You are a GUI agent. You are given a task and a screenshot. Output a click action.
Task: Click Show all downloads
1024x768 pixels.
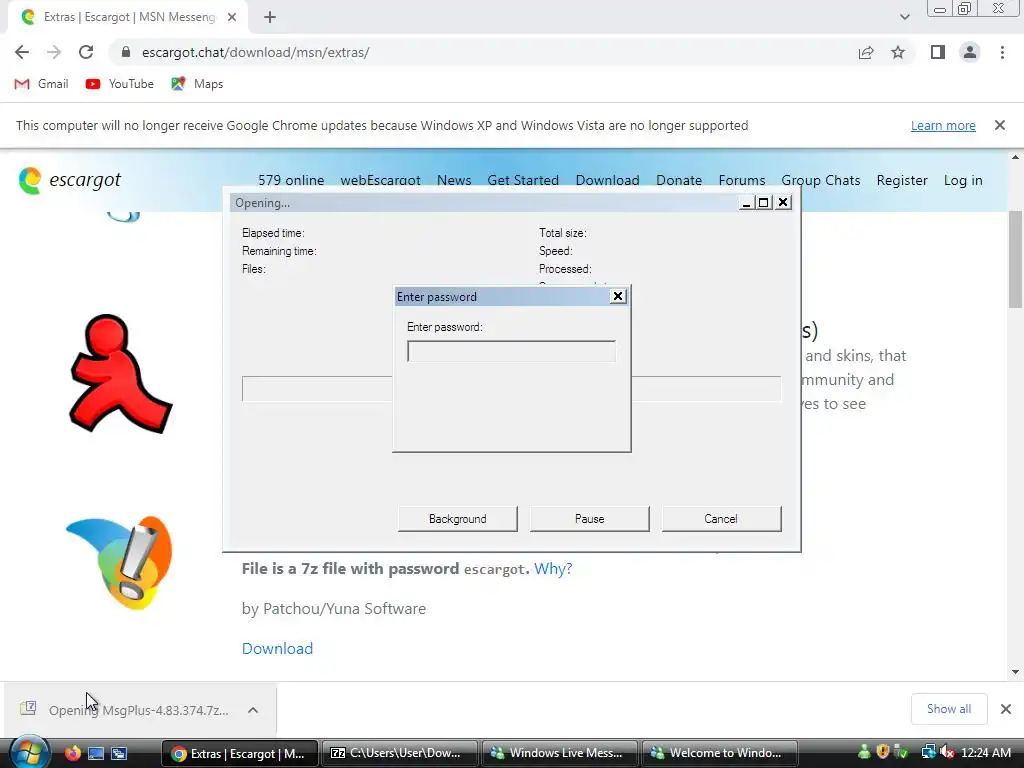[x=949, y=709]
